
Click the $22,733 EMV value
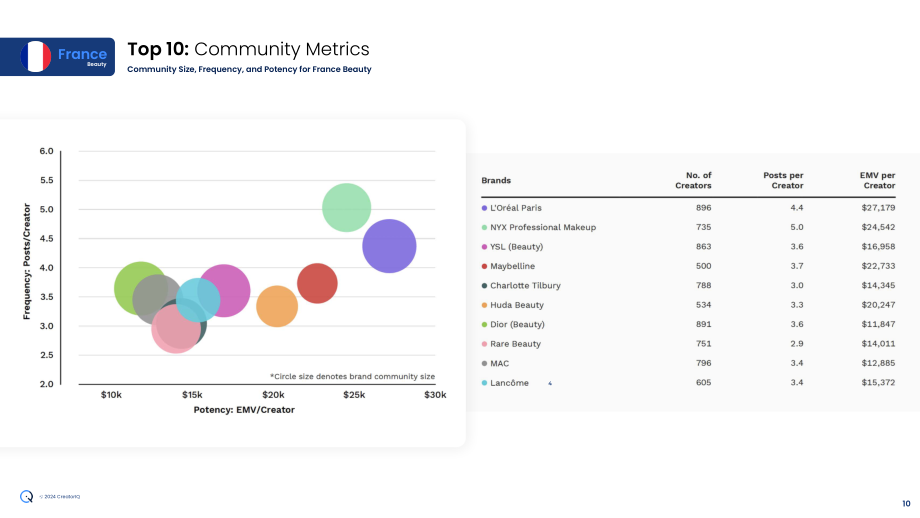pyautogui.click(x=878, y=266)
